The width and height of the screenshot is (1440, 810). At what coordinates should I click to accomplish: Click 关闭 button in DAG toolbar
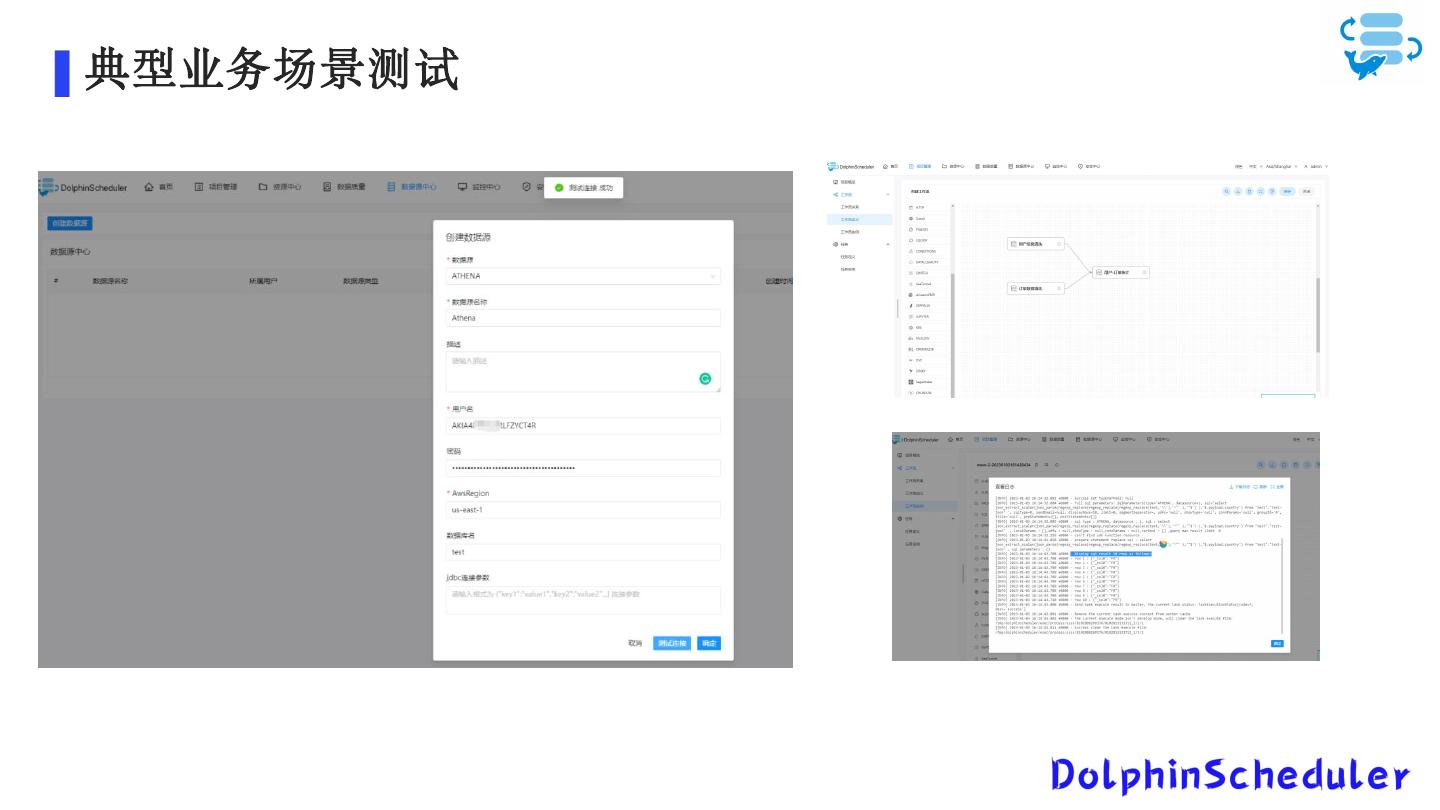tap(1306, 190)
